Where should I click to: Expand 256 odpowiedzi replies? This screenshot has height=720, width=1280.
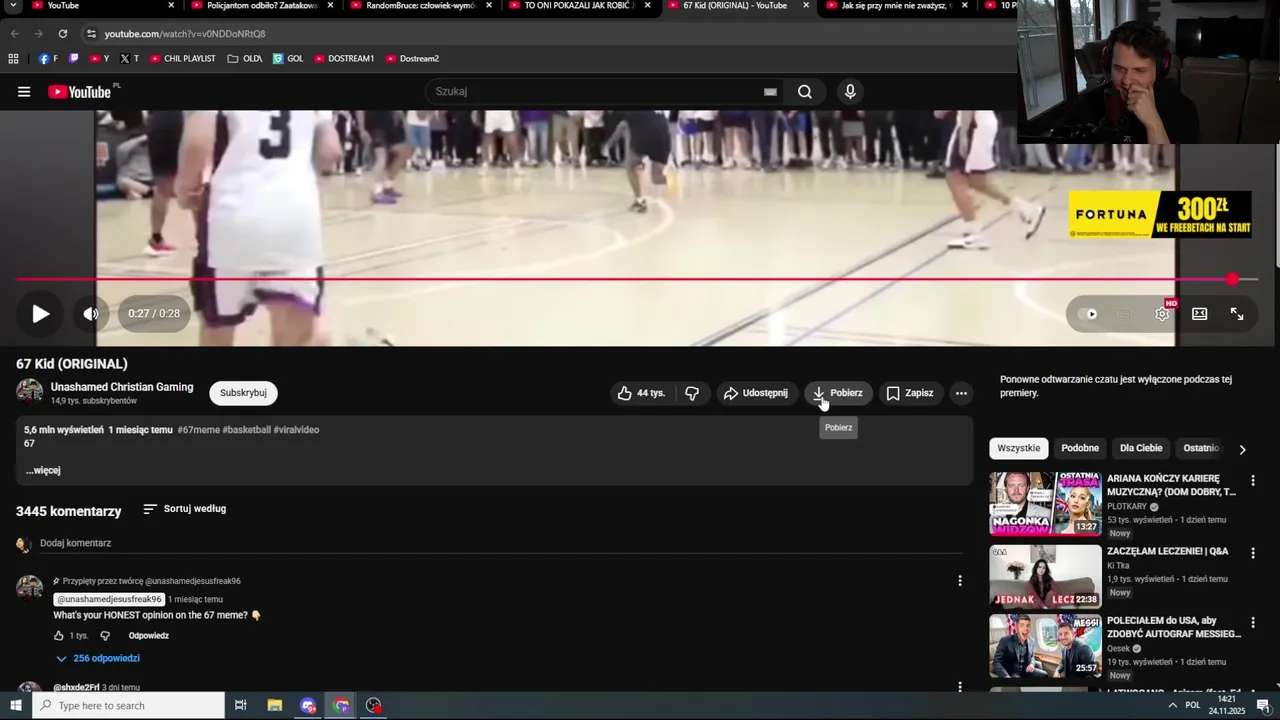point(97,659)
